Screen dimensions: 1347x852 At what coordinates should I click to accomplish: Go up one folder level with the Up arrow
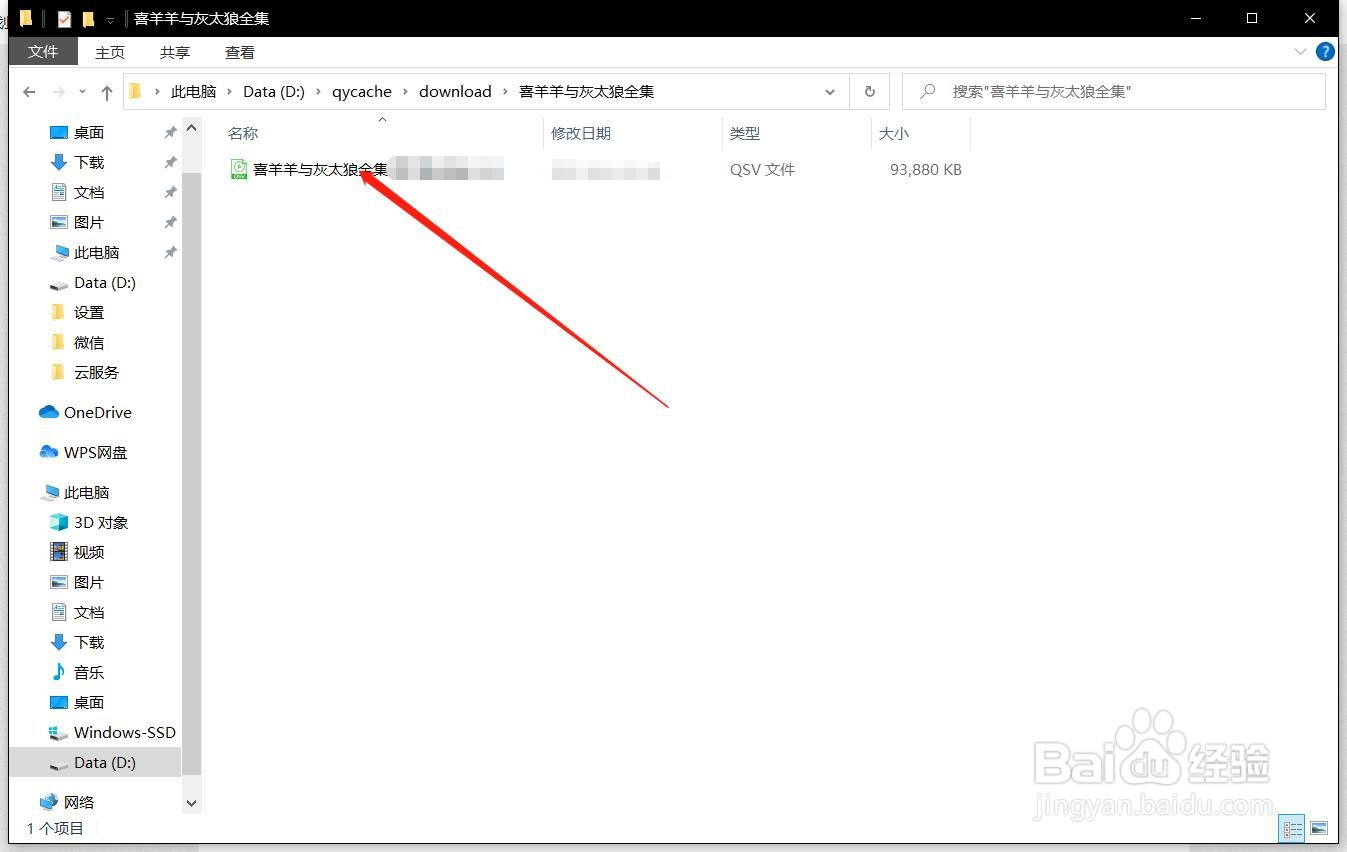107,92
